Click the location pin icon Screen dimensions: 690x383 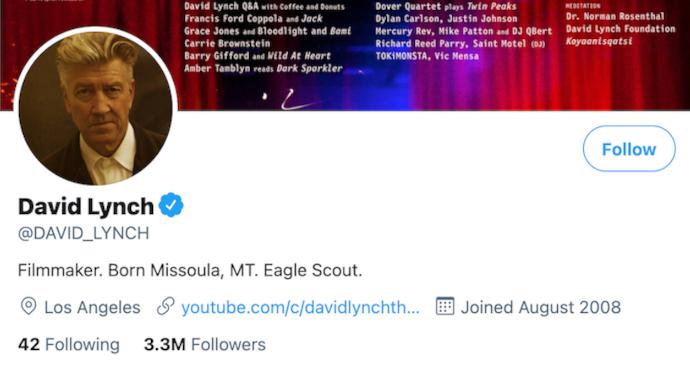(29, 306)
